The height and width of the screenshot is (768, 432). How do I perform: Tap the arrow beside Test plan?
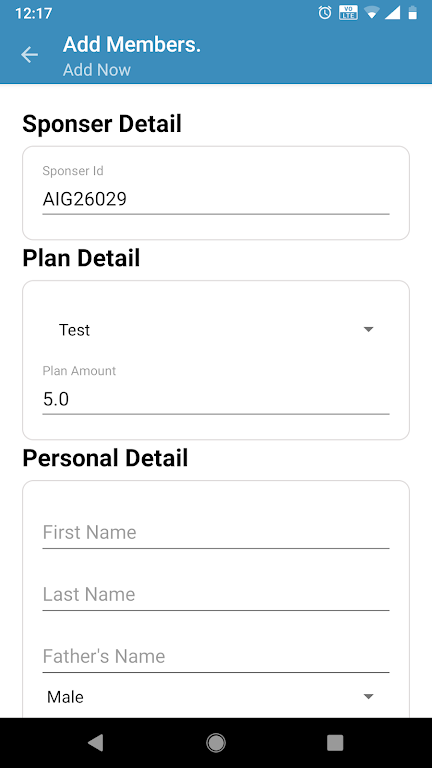[x=369, y=330]
